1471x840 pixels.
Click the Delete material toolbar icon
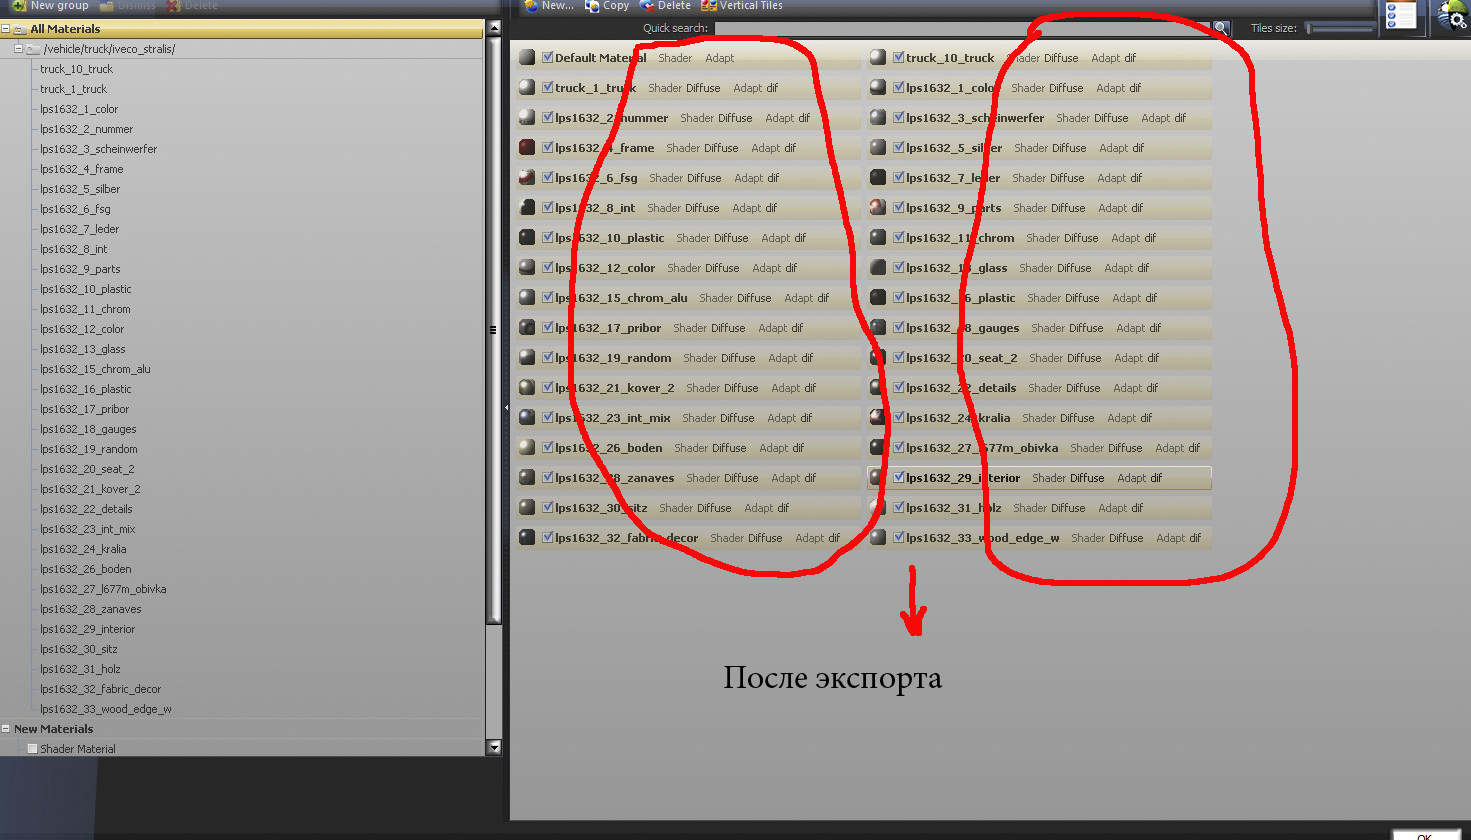pyautogui.click(x=647, y=6)
